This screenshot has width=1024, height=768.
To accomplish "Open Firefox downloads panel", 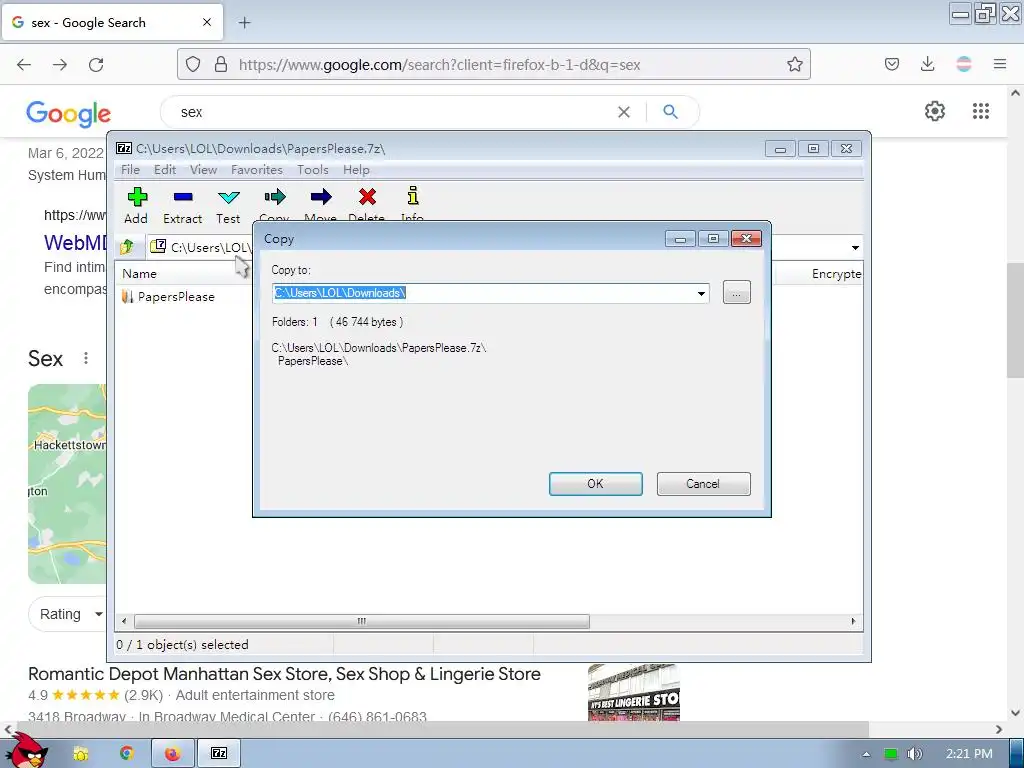I will [x=927, y=64].
